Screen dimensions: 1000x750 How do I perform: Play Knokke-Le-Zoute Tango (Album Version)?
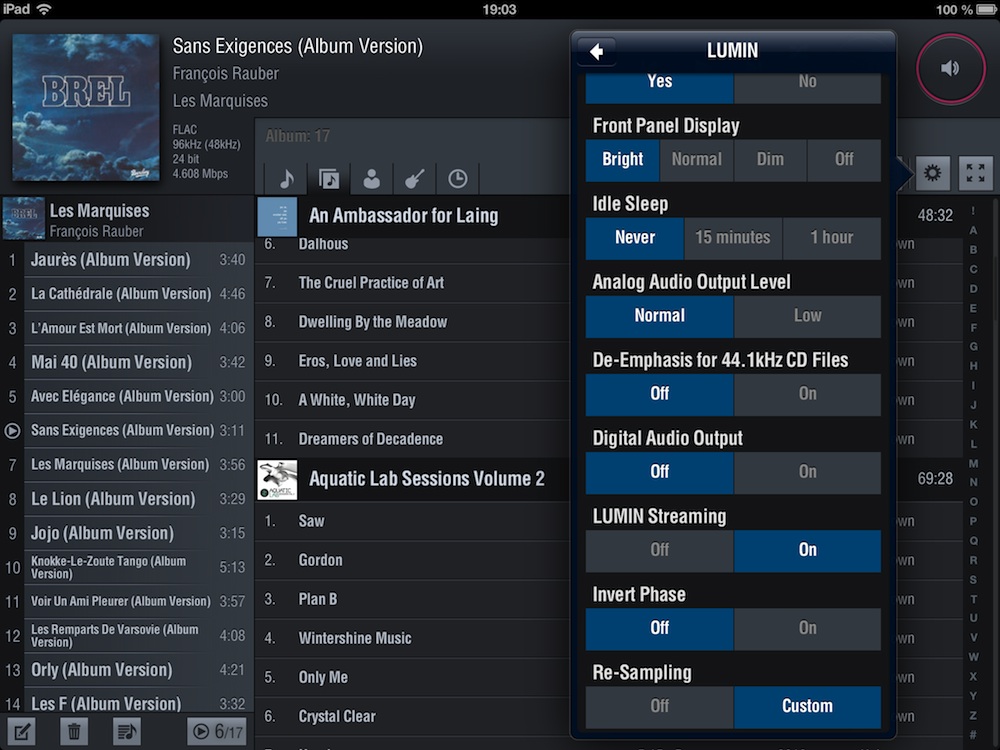(x=126, y=567)
